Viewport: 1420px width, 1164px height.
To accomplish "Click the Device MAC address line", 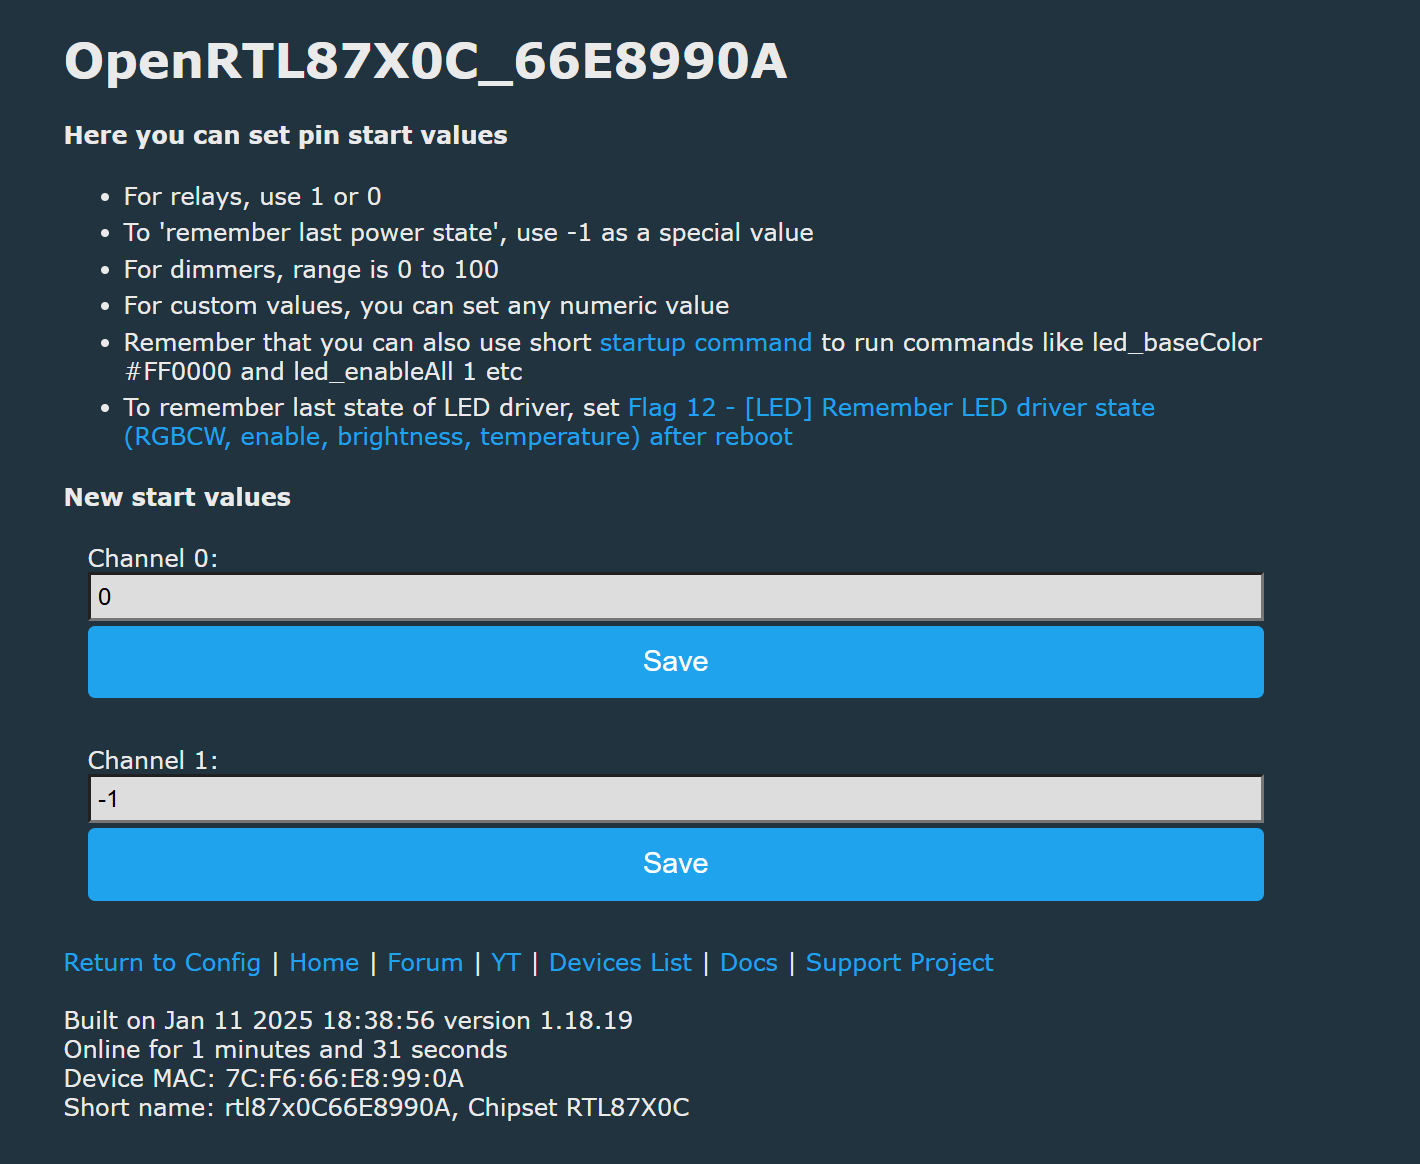I will [264, 1078].
